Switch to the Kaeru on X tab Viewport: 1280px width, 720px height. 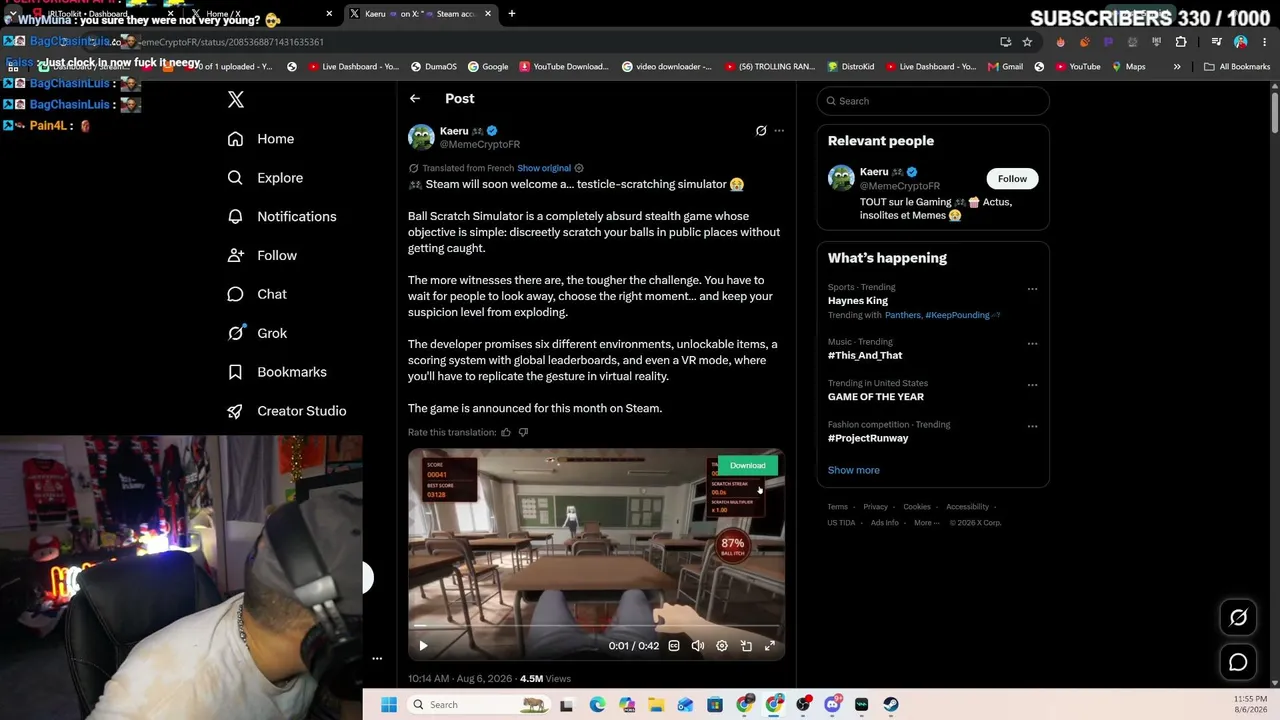pos(420,14)
